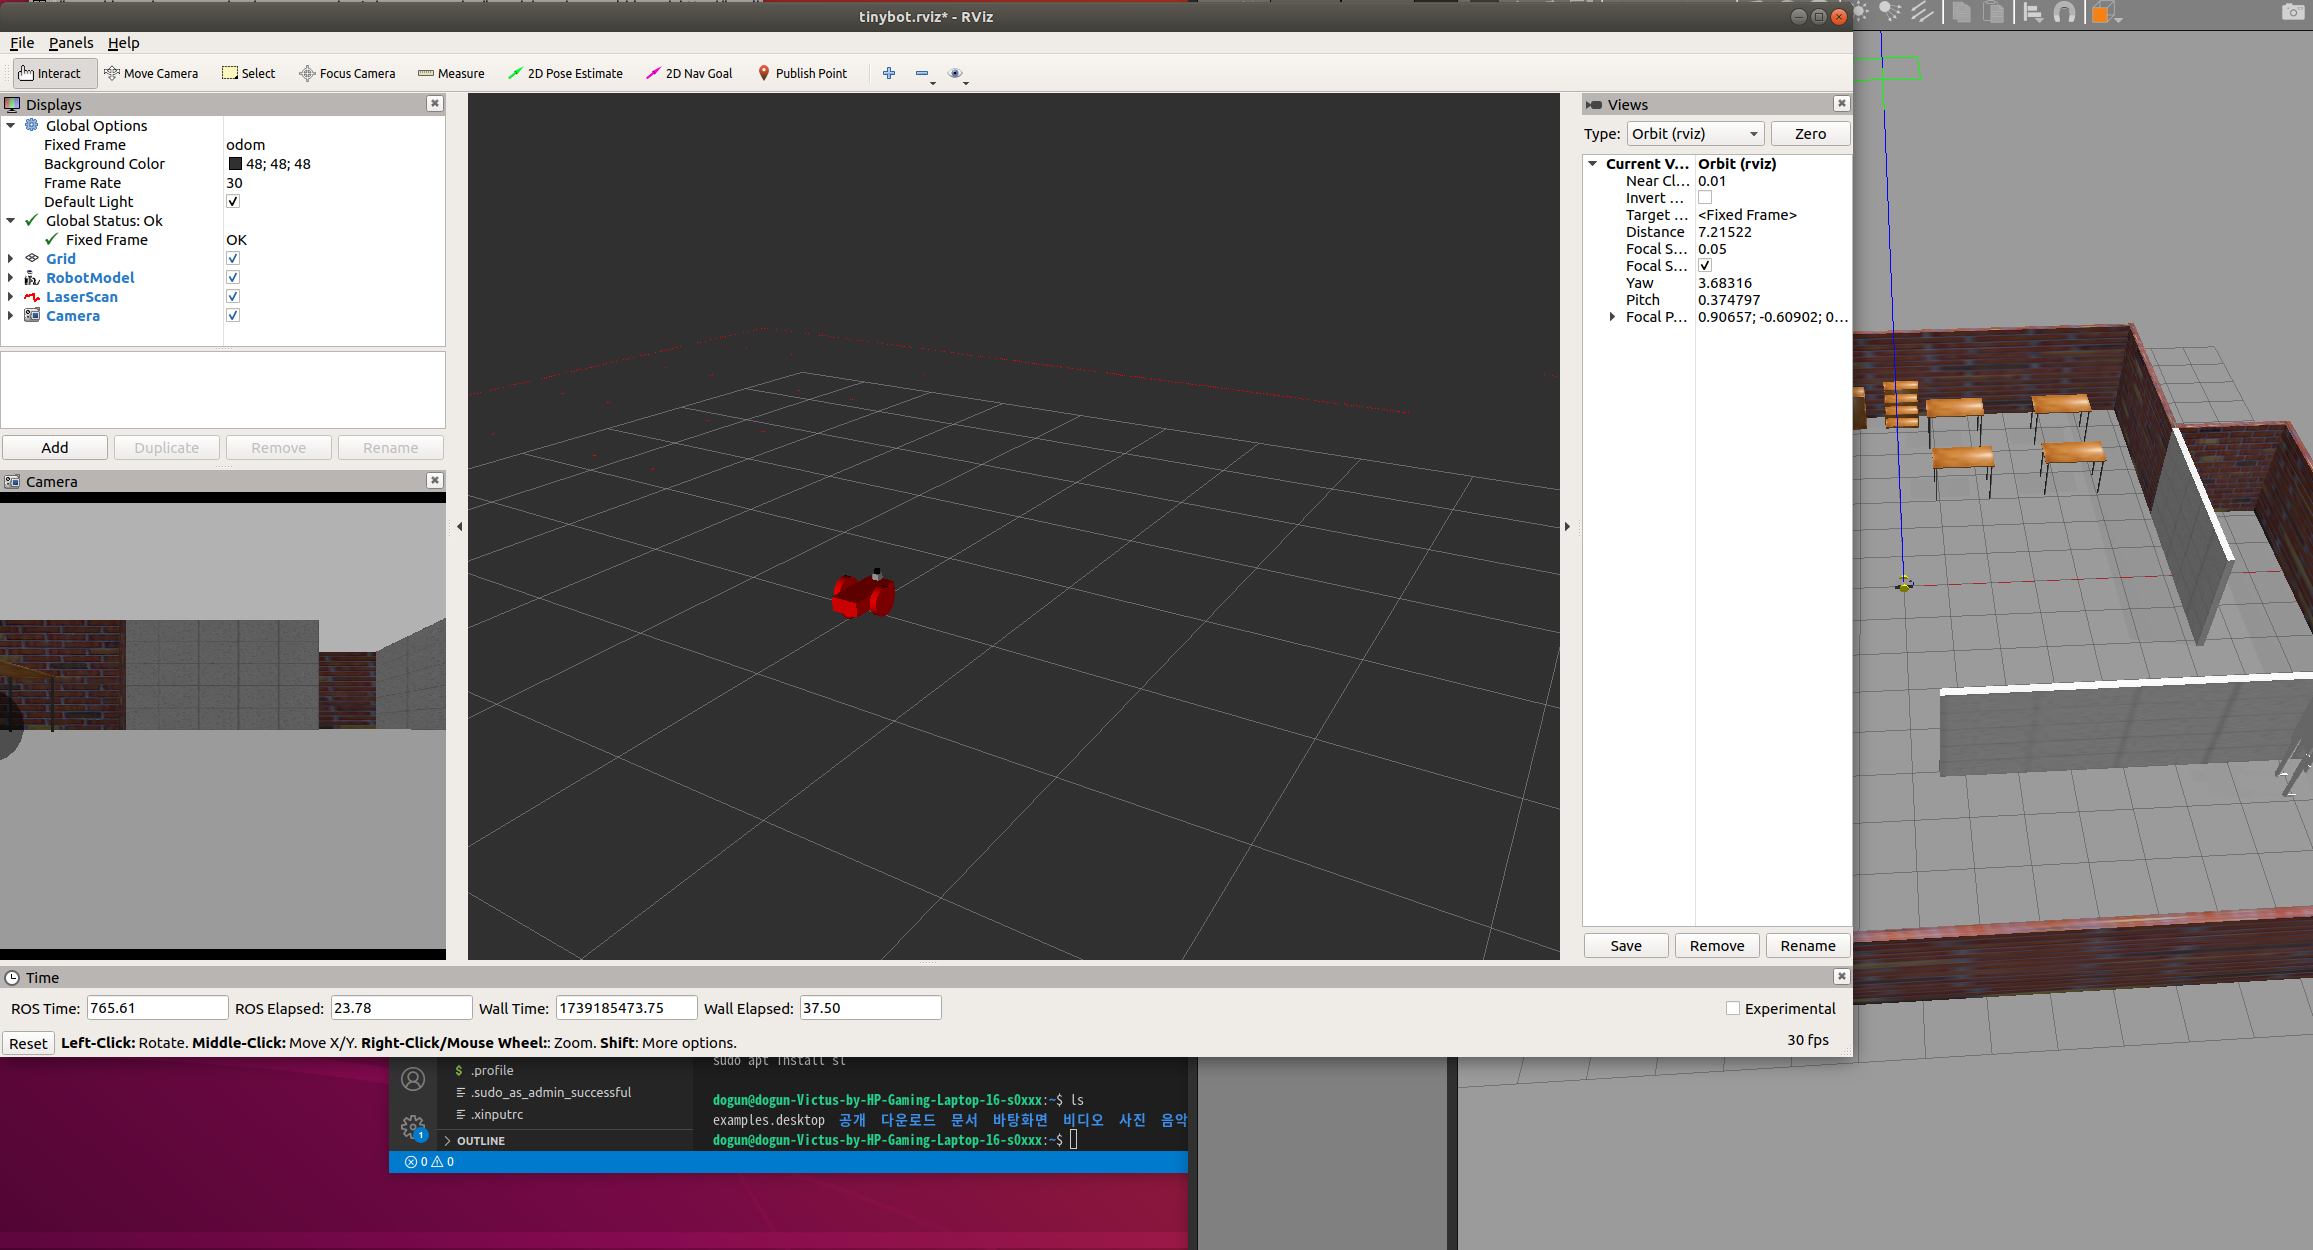Click the Add display button
Viewport: 2313px width, 1250px height.
(x=55, y=448)
